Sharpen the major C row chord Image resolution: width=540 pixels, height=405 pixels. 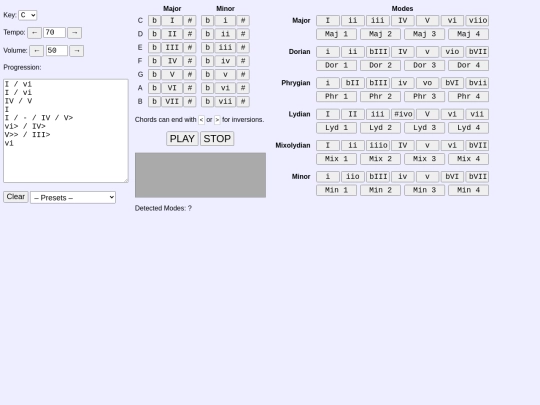click(x=190, y=21)
